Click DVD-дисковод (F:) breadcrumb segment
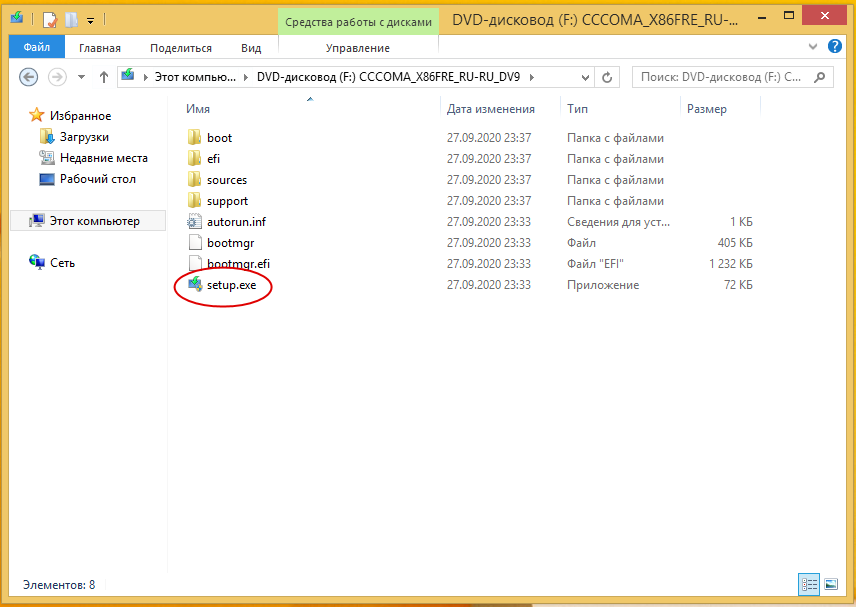 pyautogui.click(x=388, y=77)
